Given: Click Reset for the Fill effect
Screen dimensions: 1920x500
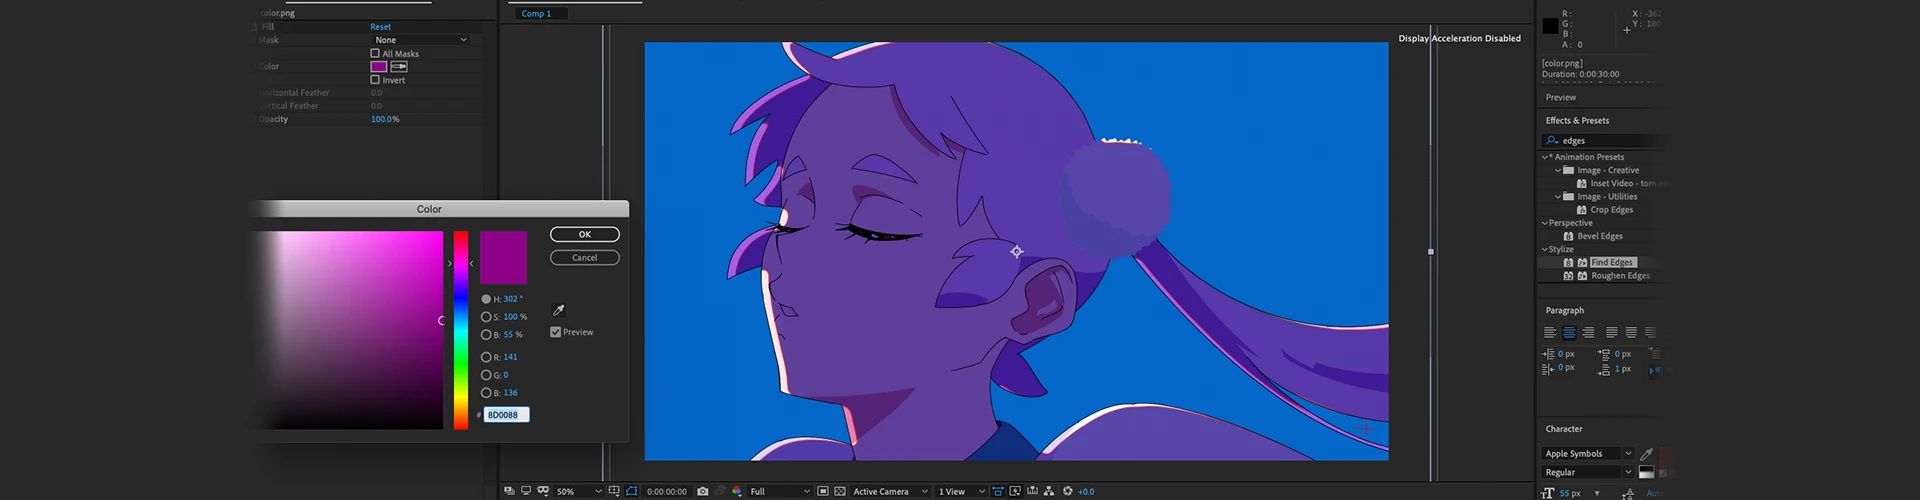Looking at the screenshot, I should (x=381, y=27).
